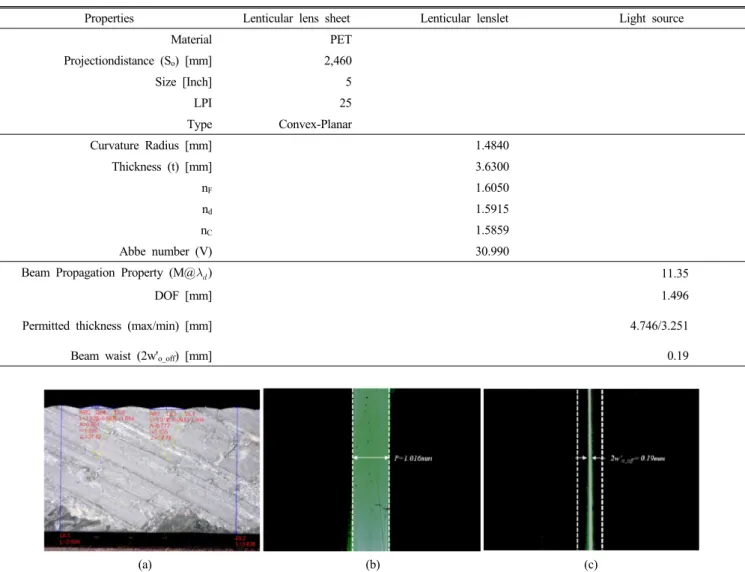Image resolution: width=745 pixels, height=572 pixels.
Task: Click the 'DOF [mm]' label
Action: [x=183, y=296]
